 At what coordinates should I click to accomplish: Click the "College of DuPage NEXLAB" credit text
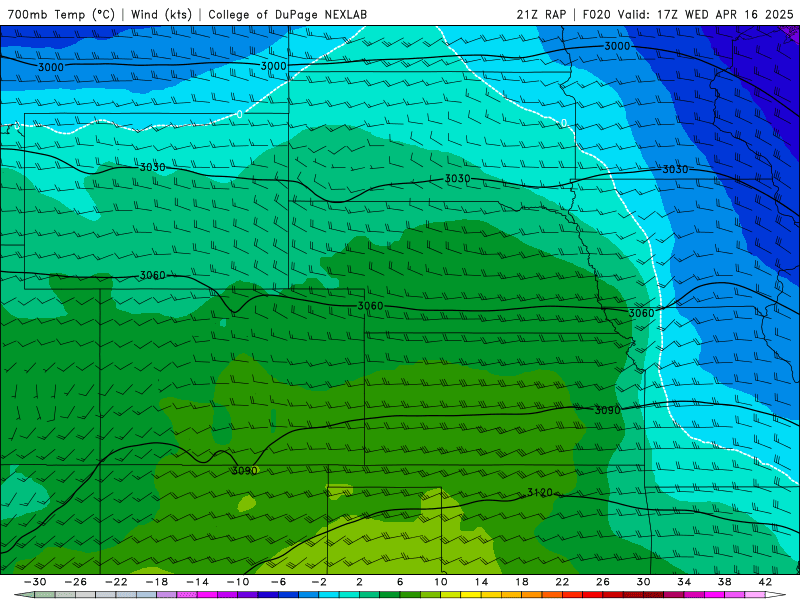[288, 14]
